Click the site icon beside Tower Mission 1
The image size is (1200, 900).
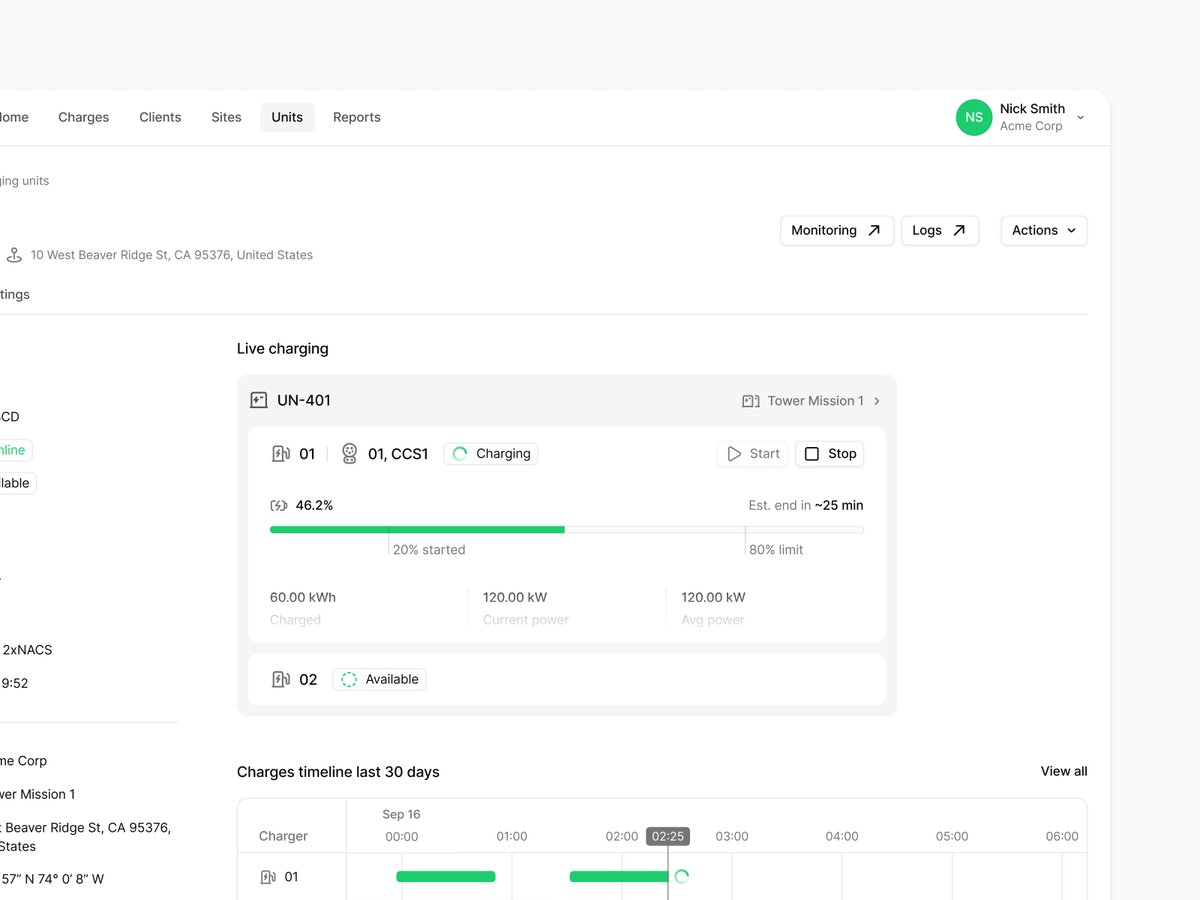tap(751, 401)
